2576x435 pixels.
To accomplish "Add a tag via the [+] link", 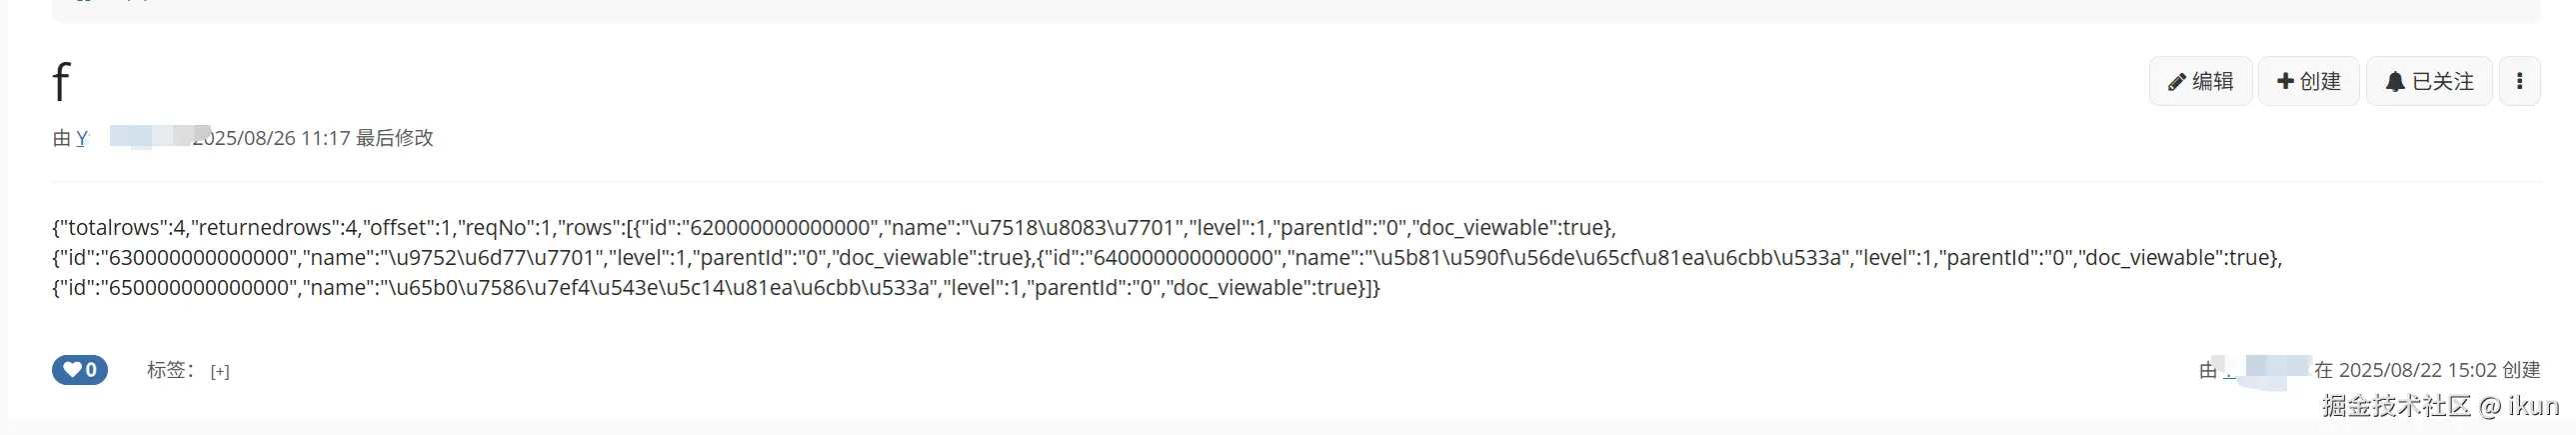I will [220, 371].
